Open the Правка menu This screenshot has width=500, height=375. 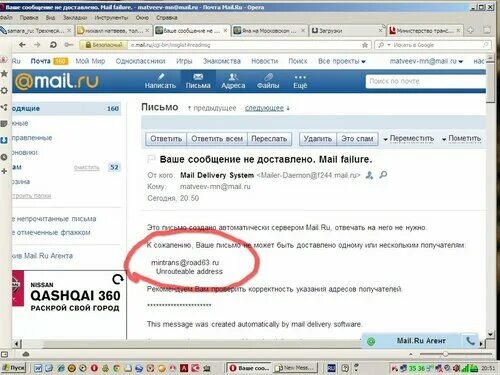tap(29, 17)
